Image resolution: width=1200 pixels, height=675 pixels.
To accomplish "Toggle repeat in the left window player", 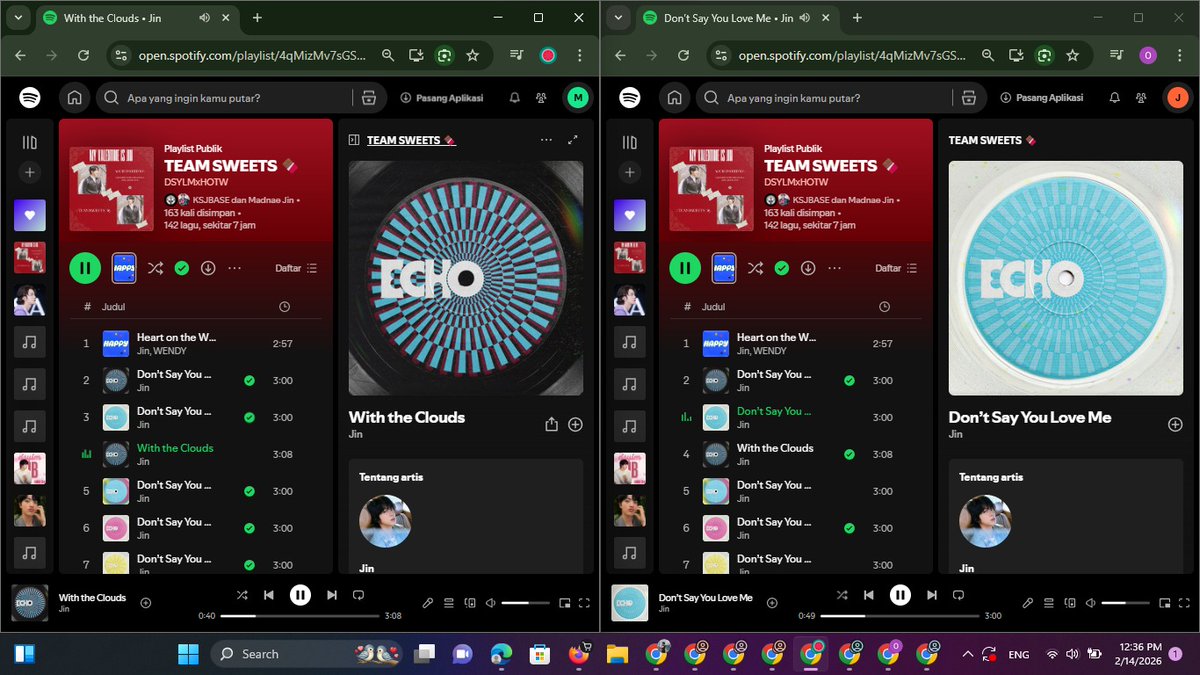I will pyautogui.click(x=359, y=595).
